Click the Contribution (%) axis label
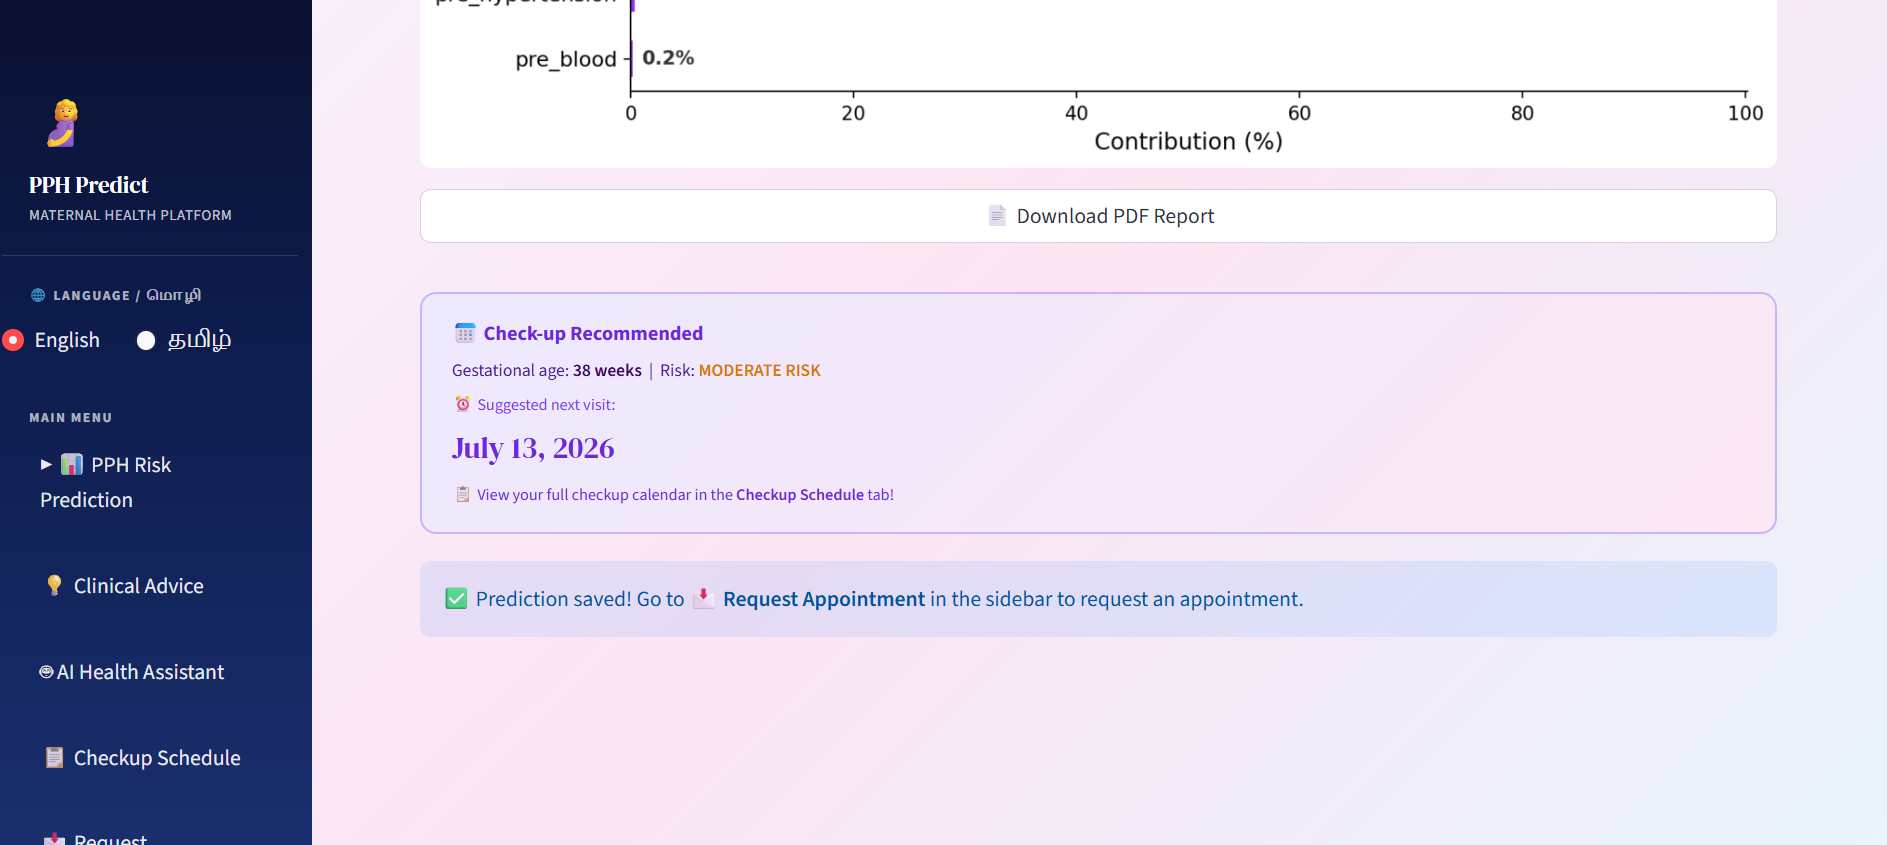Screen dimensions: 1887x845 [x=1188, y=141]
